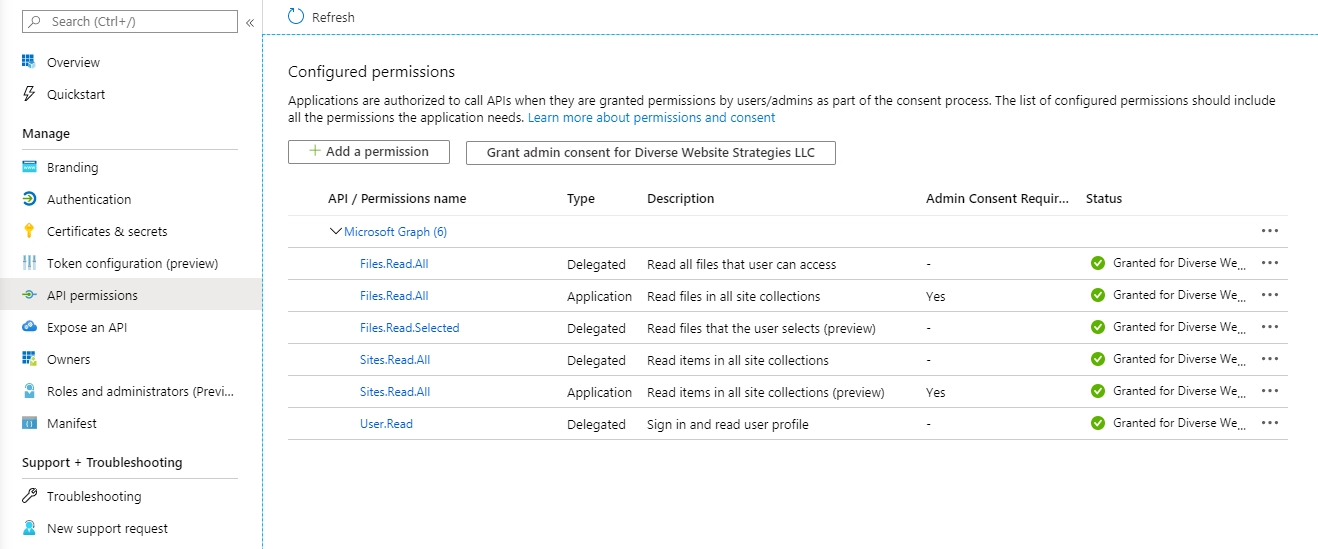This screenshot has height=549, width=1318.
Task: Click the Status column header
Action: coord(1104,198)
